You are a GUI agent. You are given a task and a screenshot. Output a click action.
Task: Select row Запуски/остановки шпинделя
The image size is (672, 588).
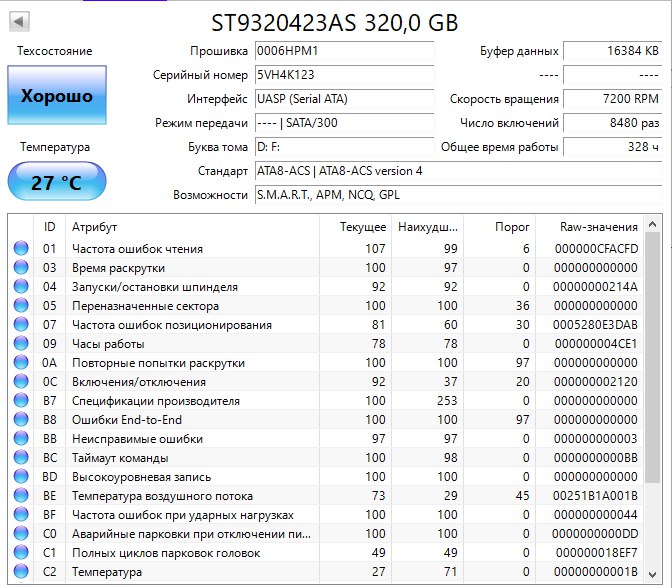(x=326, y=286)
